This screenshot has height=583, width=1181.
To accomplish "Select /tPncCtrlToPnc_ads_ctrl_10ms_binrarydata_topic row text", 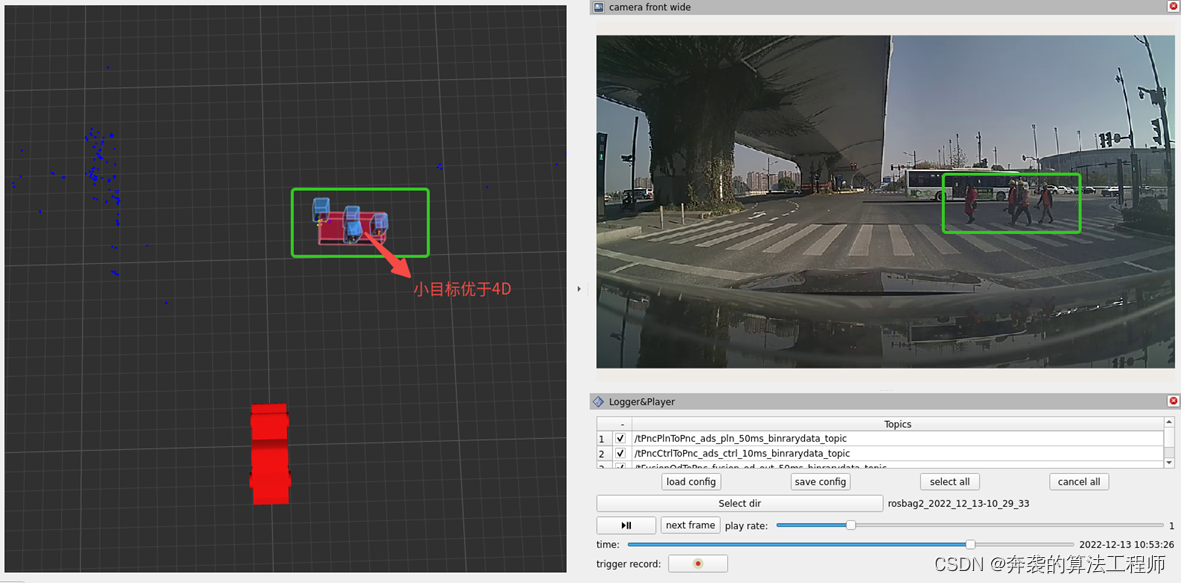I will pyautogui.click(x=743, y=453).
